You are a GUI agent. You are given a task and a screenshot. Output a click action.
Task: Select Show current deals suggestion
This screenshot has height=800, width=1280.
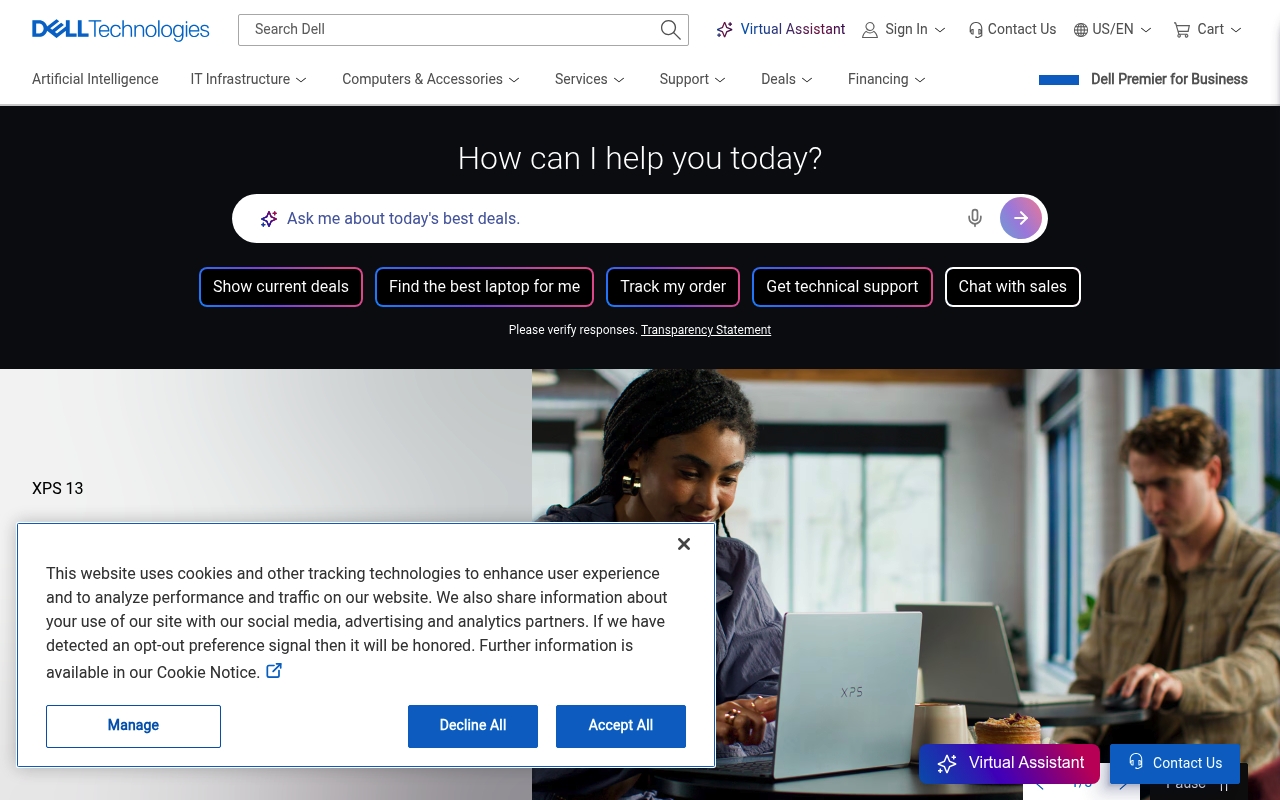pyautogui.click(x=281, y=287)
